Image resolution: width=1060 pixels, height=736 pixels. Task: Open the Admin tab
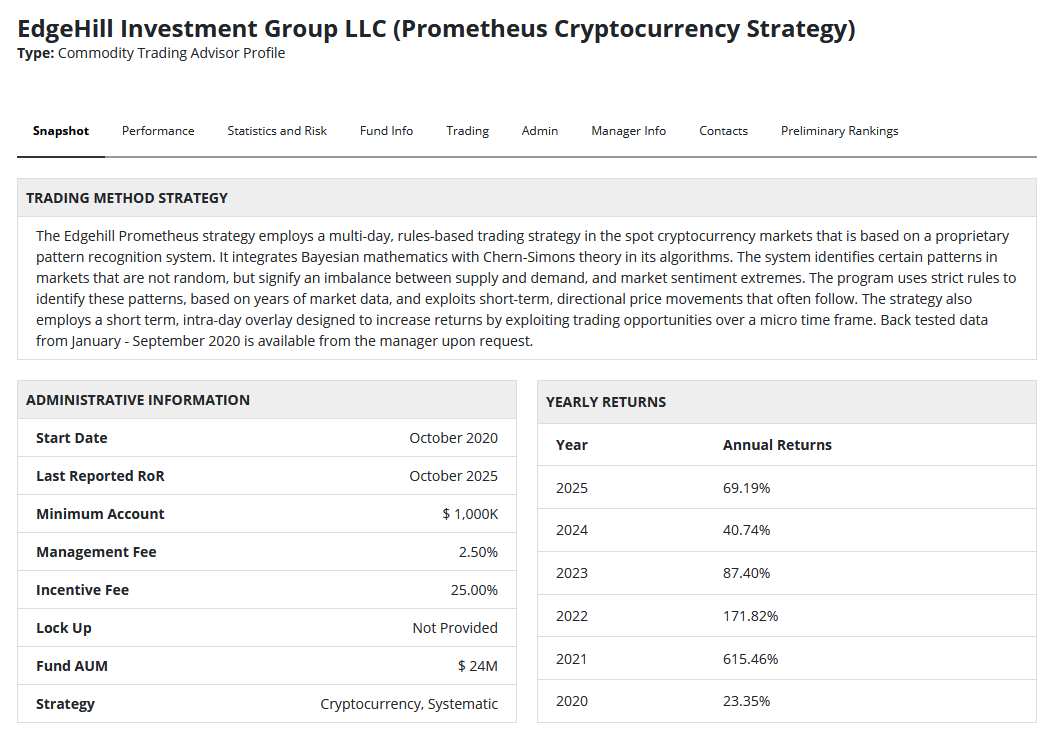pos(540,131)
